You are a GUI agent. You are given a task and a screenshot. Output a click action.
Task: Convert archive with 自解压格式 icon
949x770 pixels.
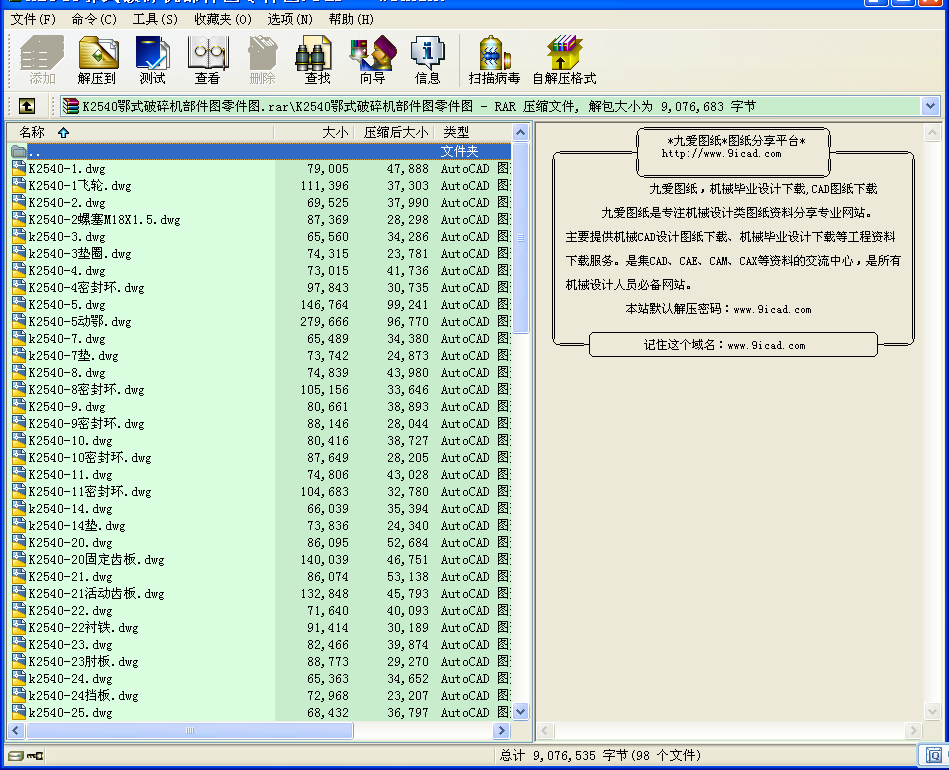tap(563, 58)
